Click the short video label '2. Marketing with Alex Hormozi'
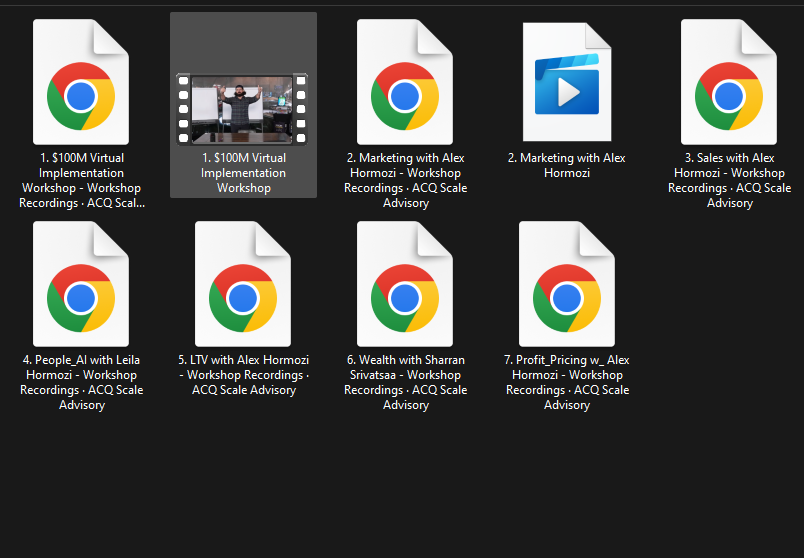The width and height of the screenshot is (804, 558). (567, 165)
